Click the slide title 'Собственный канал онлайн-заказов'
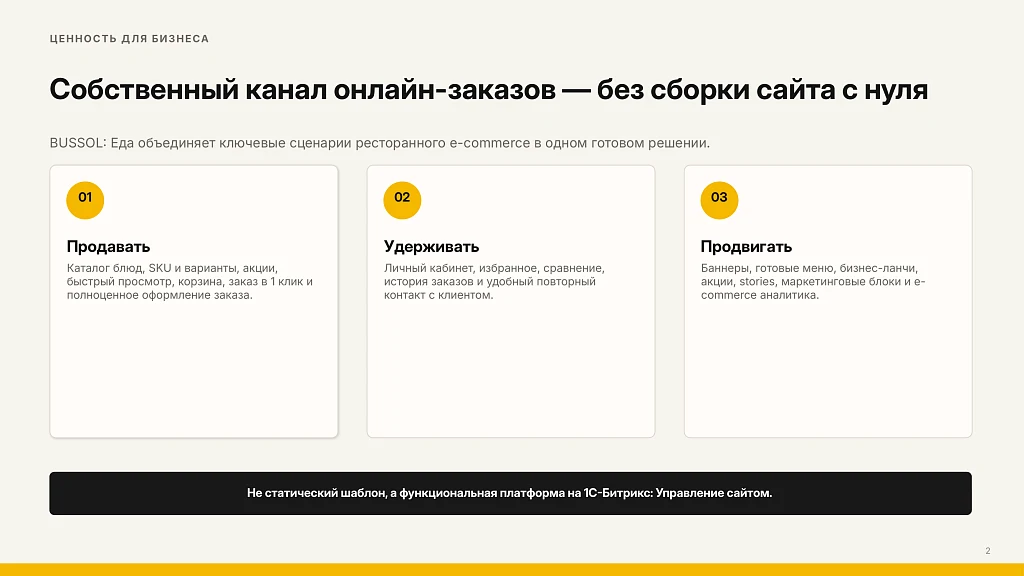The image size is (1024, 576). [x=488, y=89]
